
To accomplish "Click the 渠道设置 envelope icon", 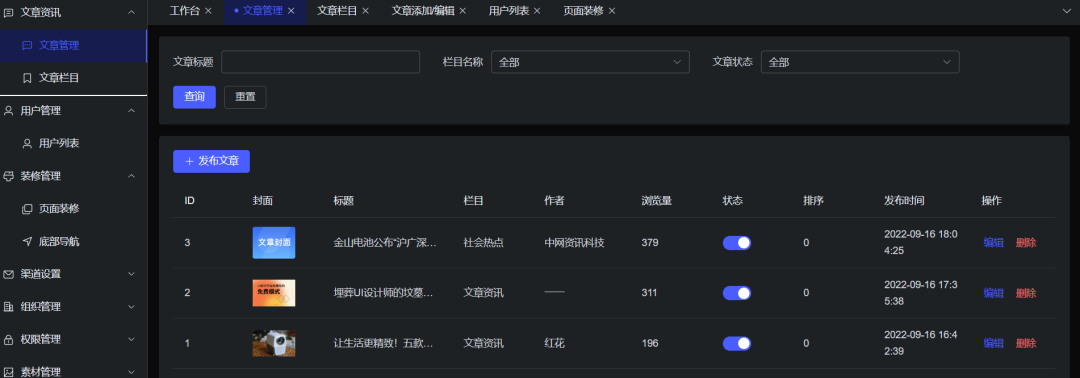I will 9,274.
